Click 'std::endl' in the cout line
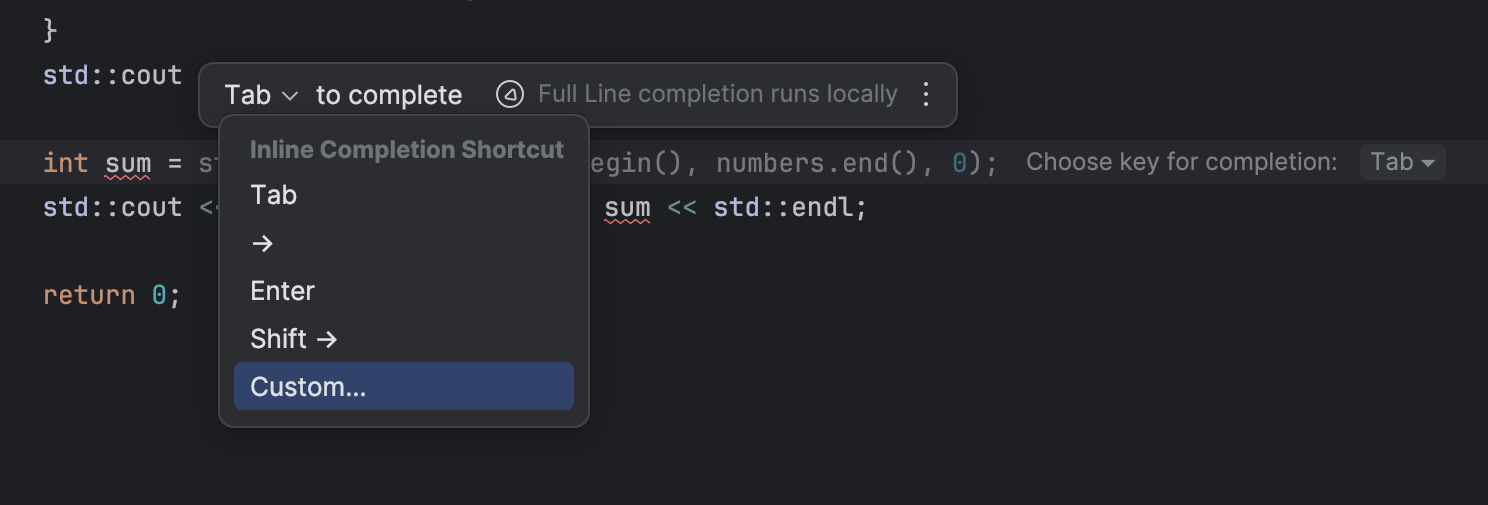 click(x=785, y=208)
